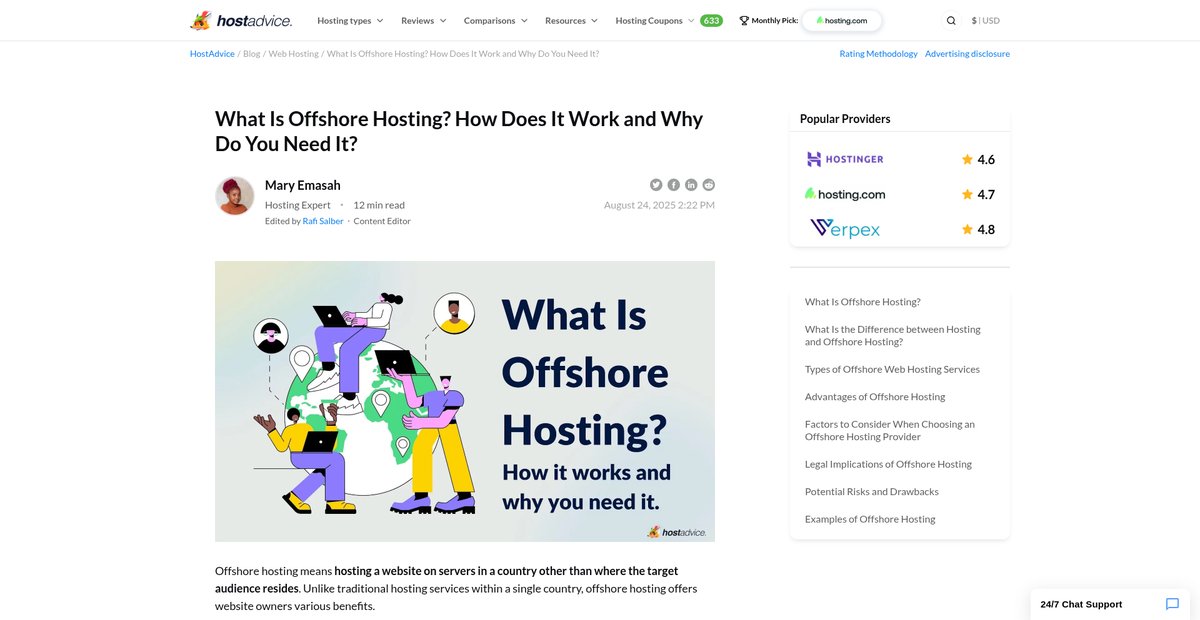1200x620 pixels.
Task: Jump to 'What Is Offshore Hosting?' section
Action: pyautogui.click(x=862, y=302)
